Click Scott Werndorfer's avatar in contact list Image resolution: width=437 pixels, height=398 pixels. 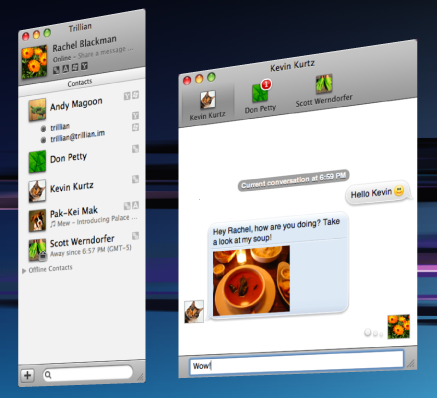[x=37, y=250]
